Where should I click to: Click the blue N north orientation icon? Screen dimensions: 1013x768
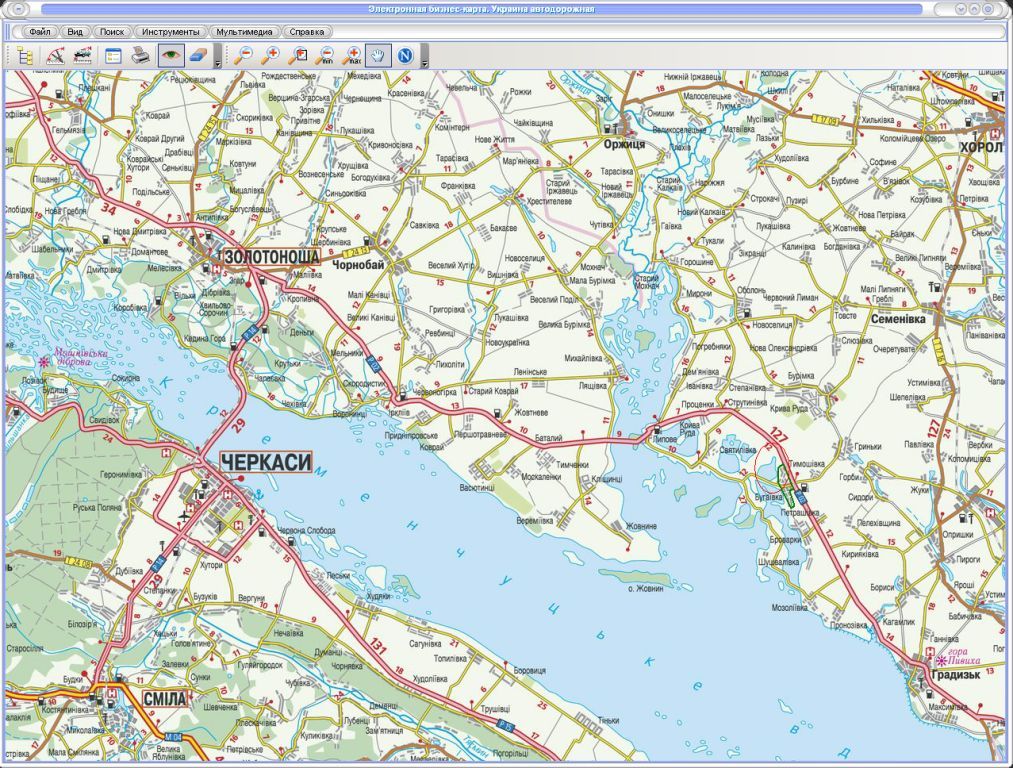click(x=405, y=56)
